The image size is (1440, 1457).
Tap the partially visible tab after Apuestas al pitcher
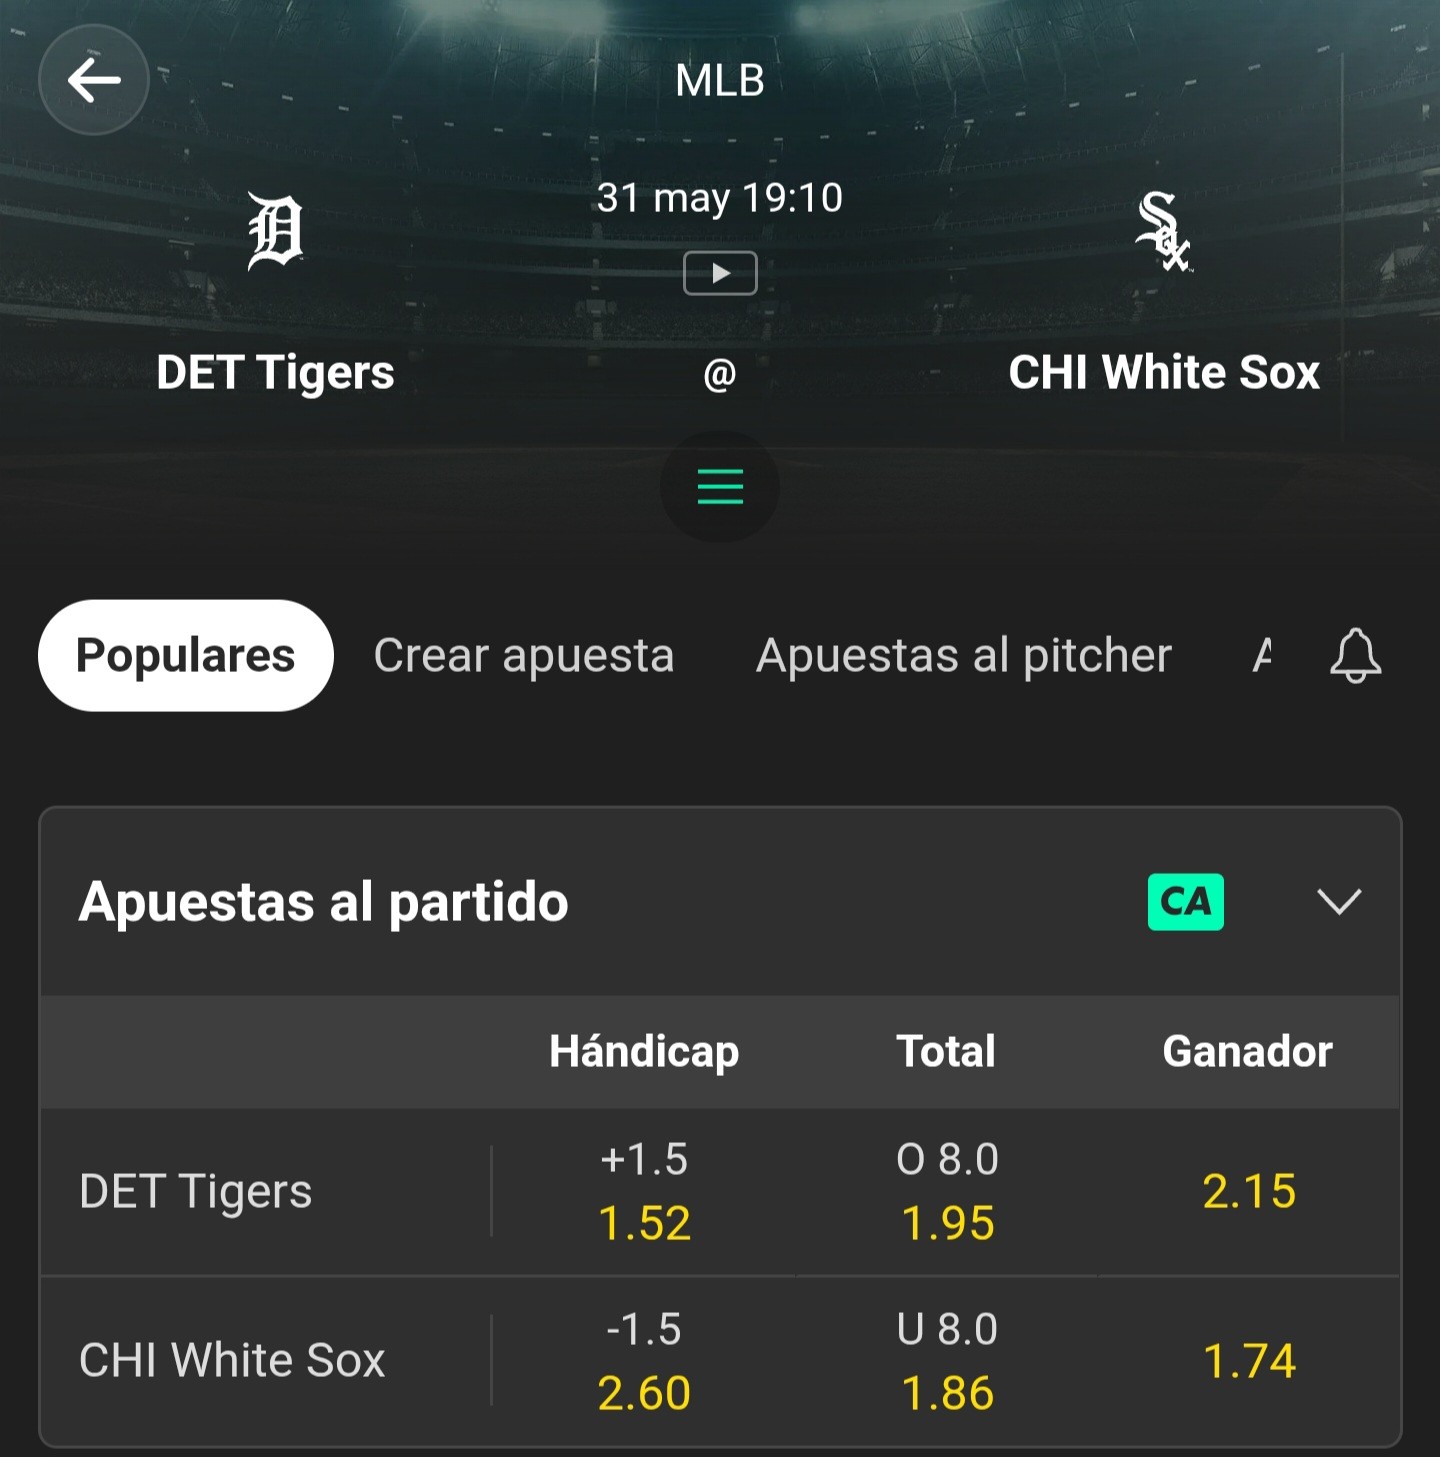(x=1263, y=656)
